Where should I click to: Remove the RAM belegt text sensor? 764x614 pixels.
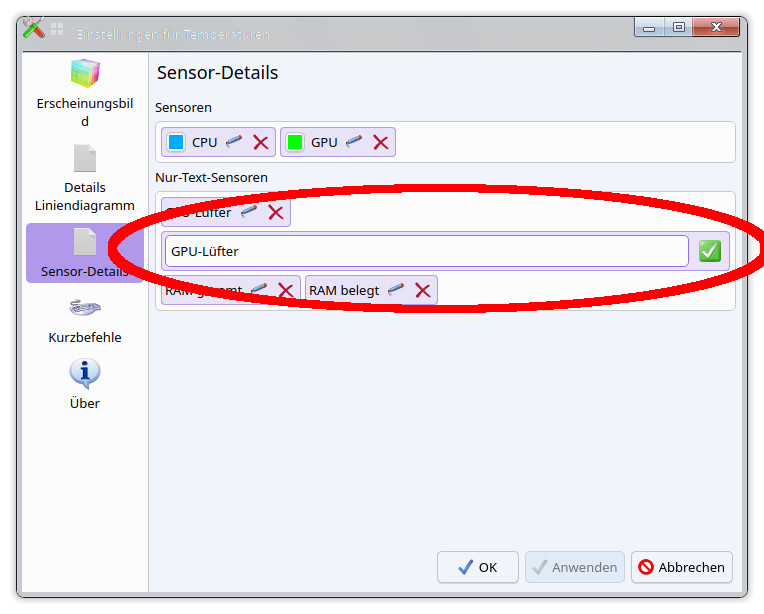[x=423, y=290]
